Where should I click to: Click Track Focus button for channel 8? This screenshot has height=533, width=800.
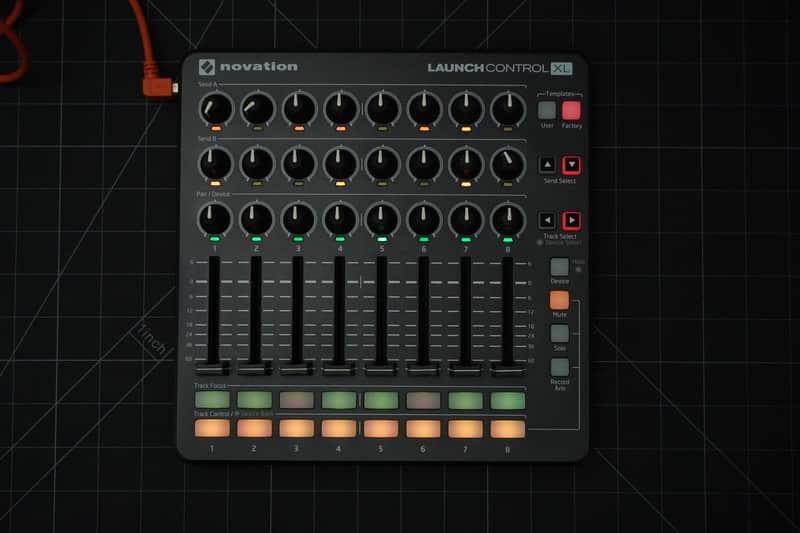coord(508,400)
